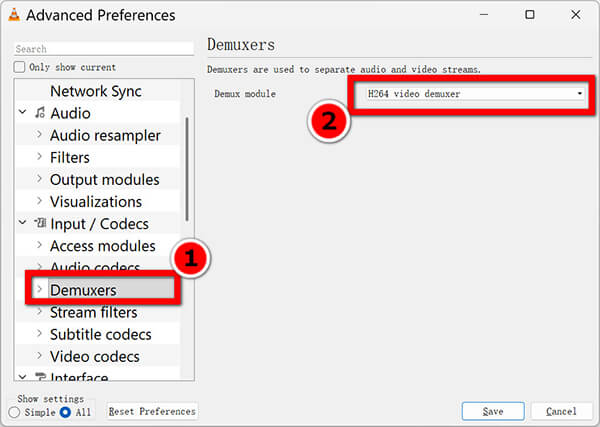Select the Simple settings radio button
Viewport: 600px width, 427px height.
point(14,412)
